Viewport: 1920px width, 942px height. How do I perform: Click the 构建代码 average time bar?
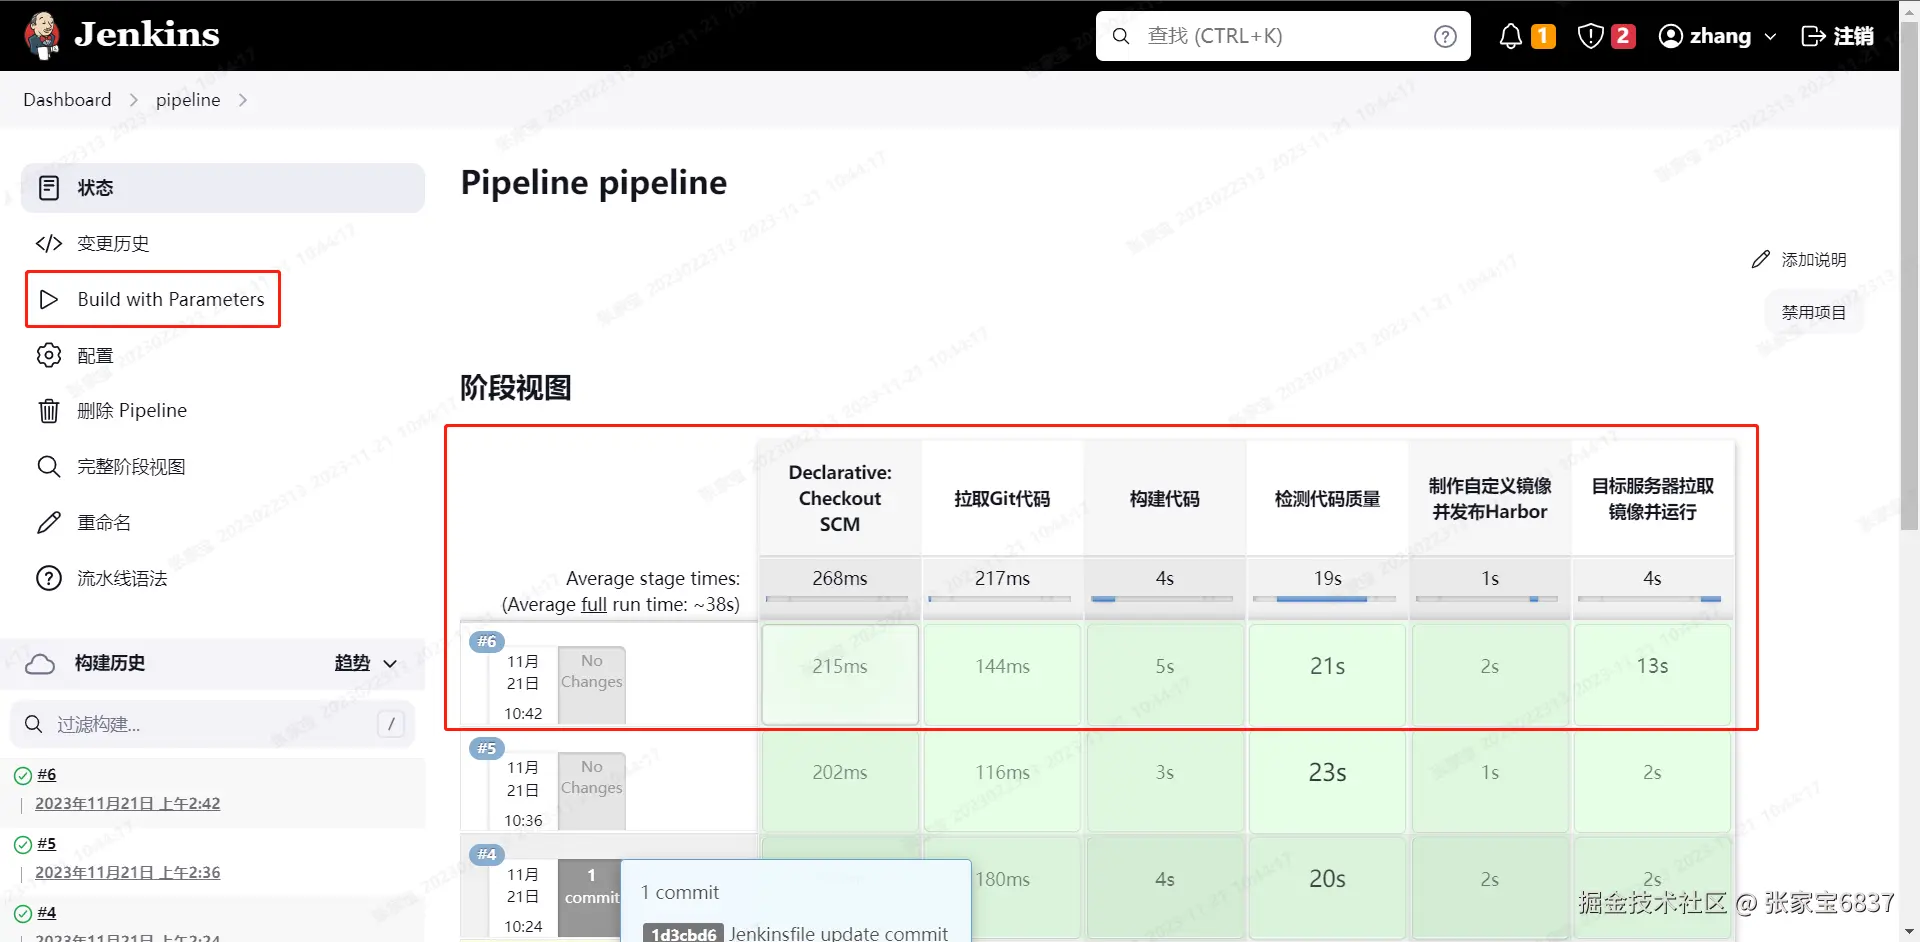point(1164,598)
